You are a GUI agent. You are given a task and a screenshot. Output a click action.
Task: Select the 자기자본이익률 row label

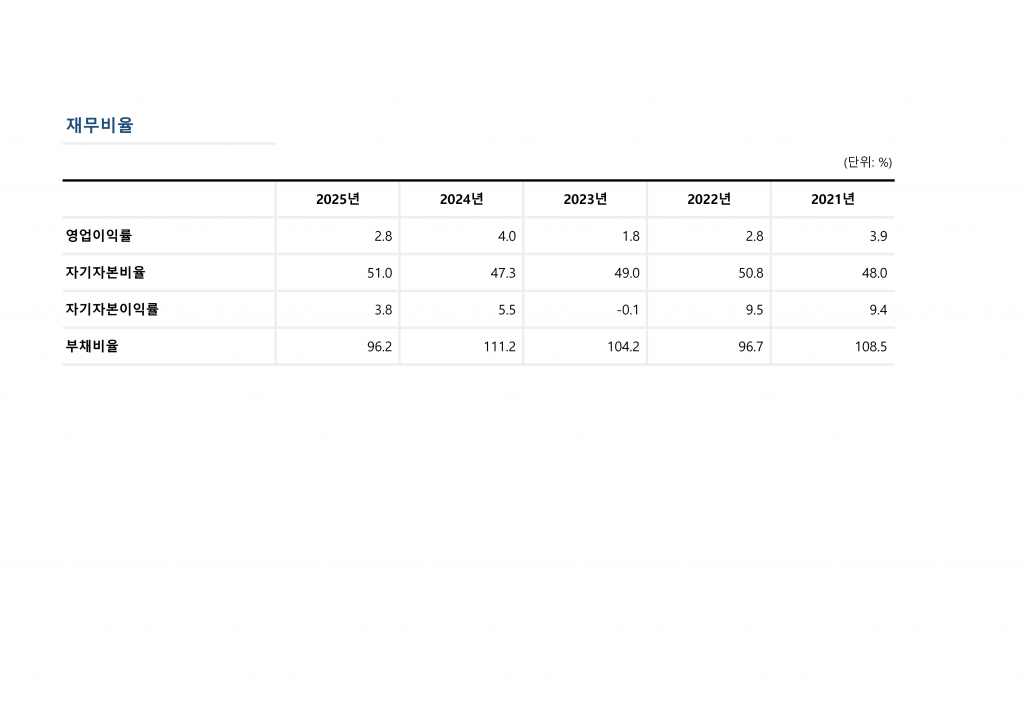coord(112,309)
